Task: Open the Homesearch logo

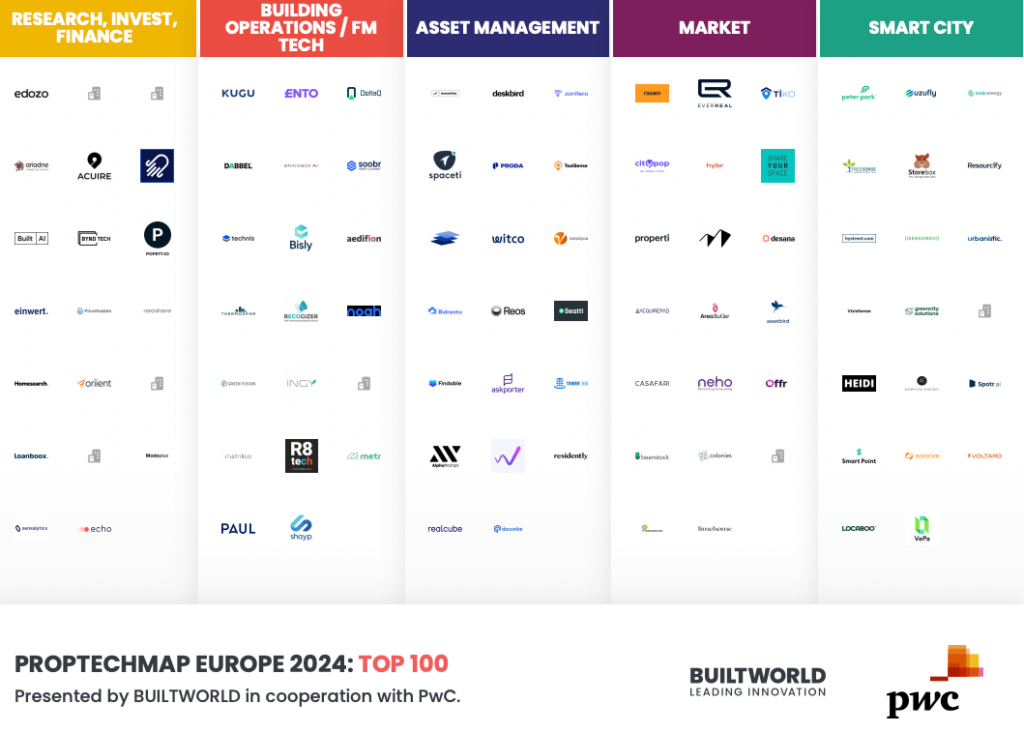Action: [31, 383]
